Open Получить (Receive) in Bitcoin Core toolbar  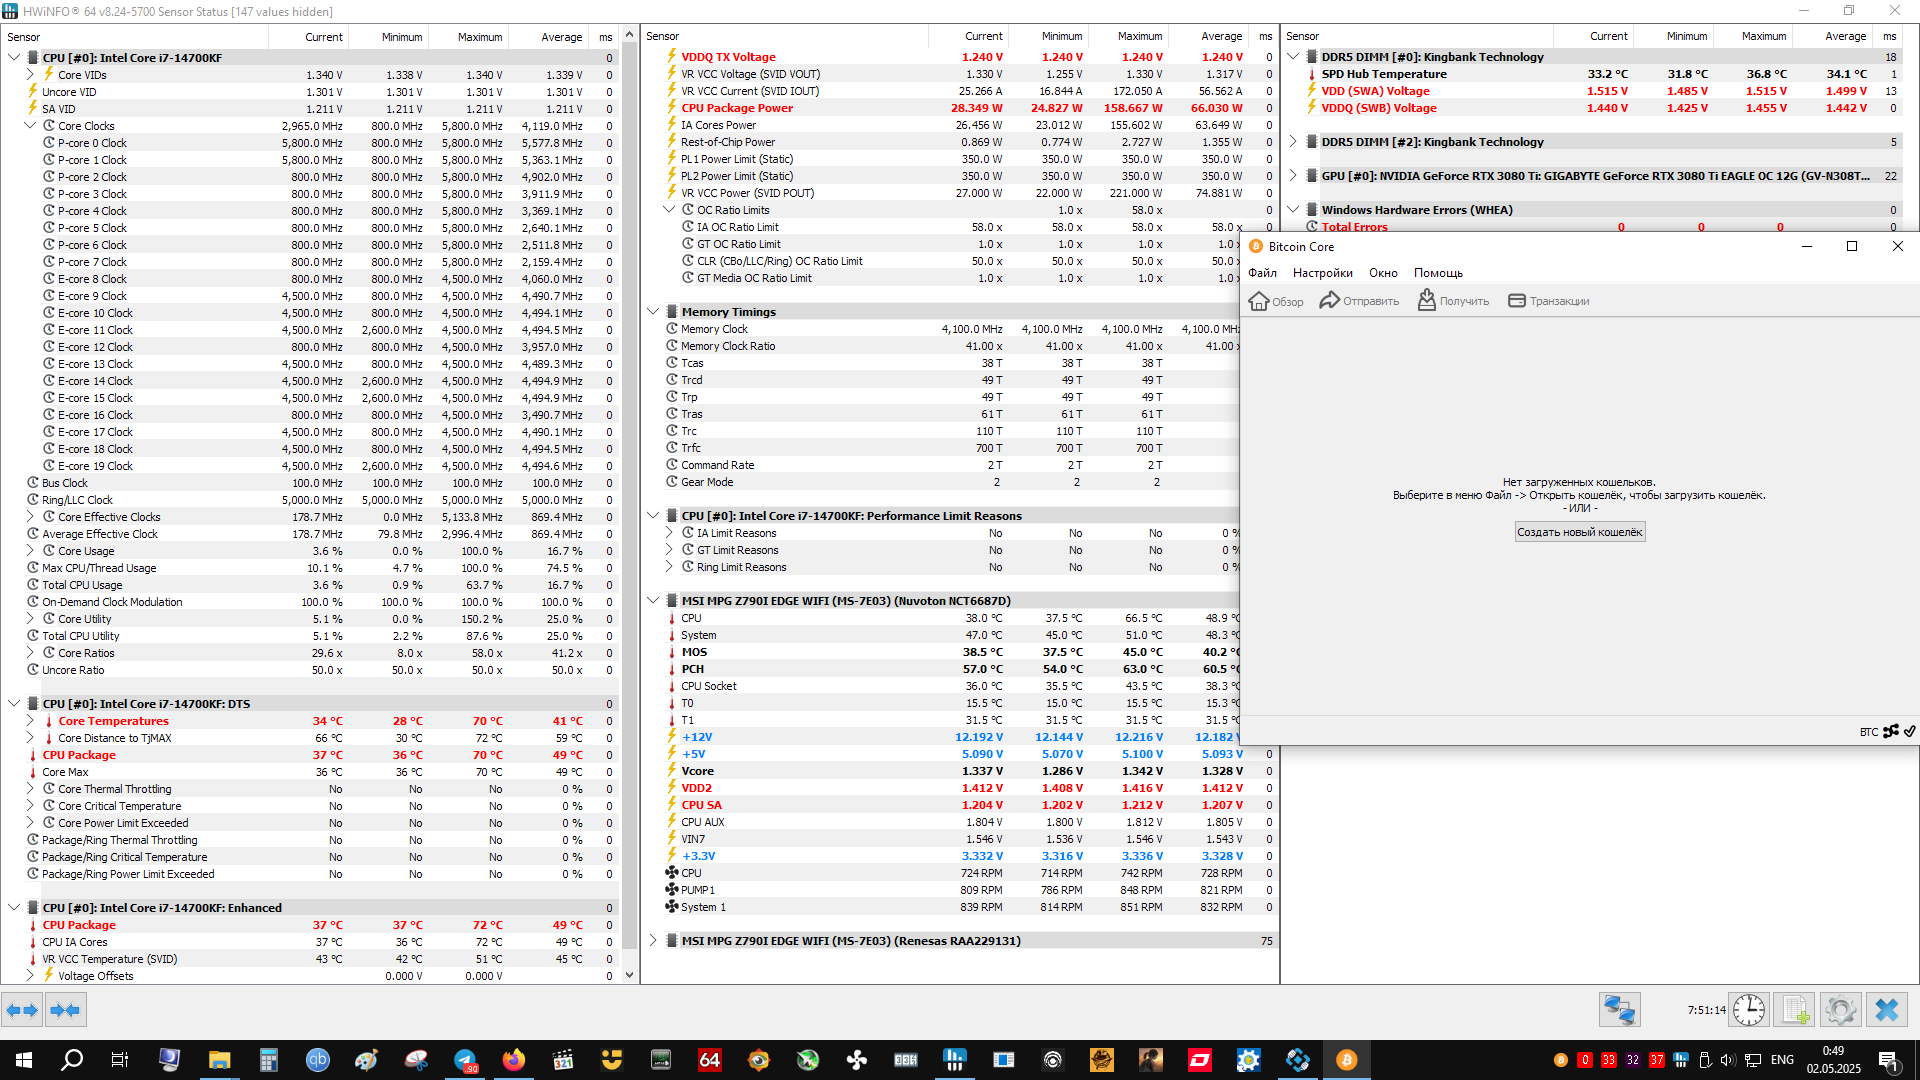tap(1453, 301)
